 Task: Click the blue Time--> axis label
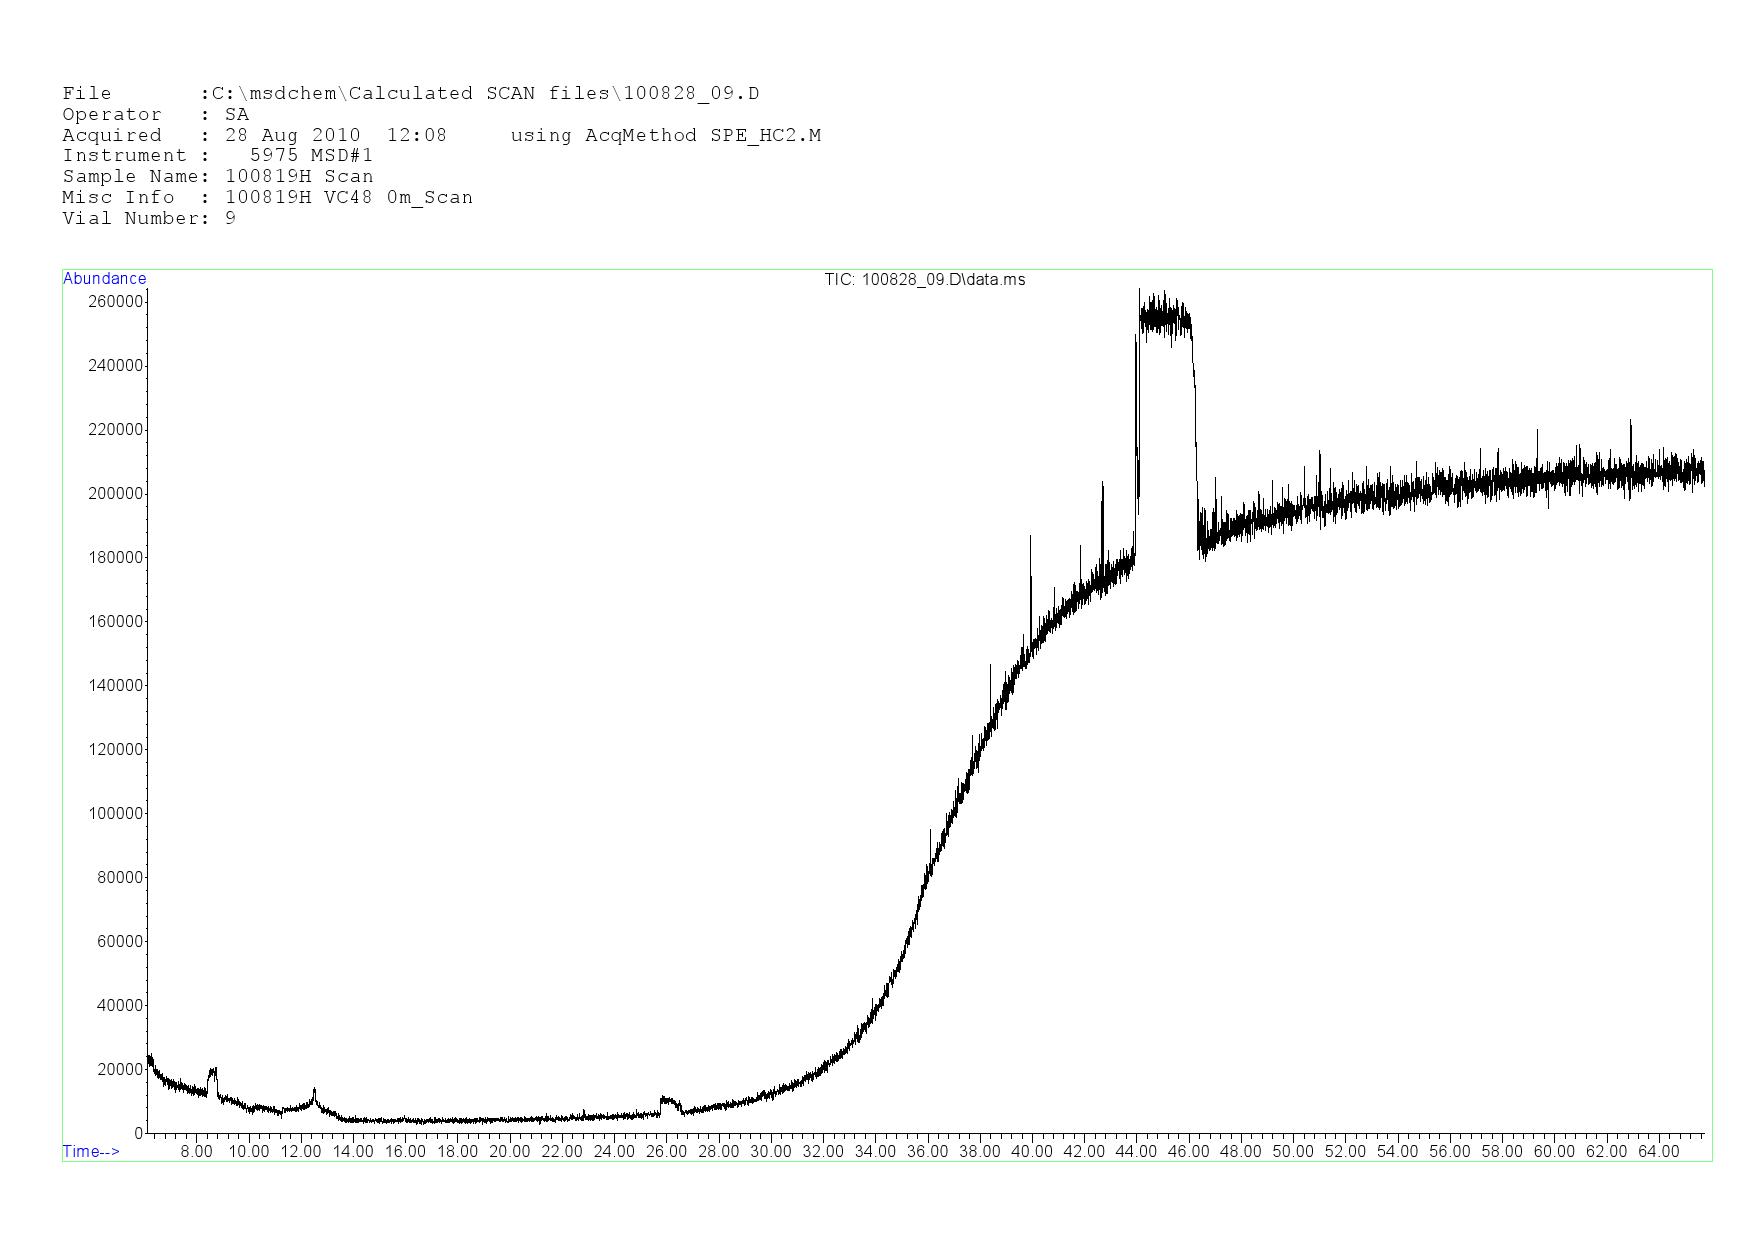[91, 1151]
